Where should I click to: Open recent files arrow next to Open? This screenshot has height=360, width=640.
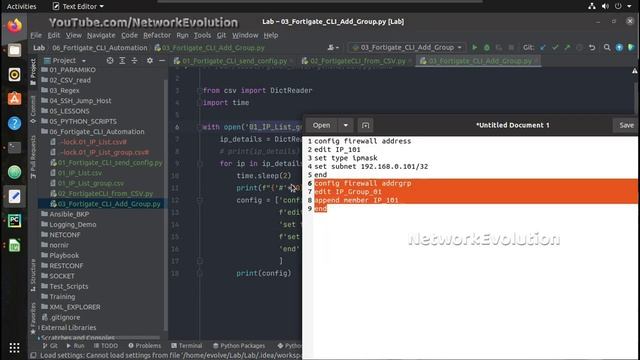tap(346, 125)
